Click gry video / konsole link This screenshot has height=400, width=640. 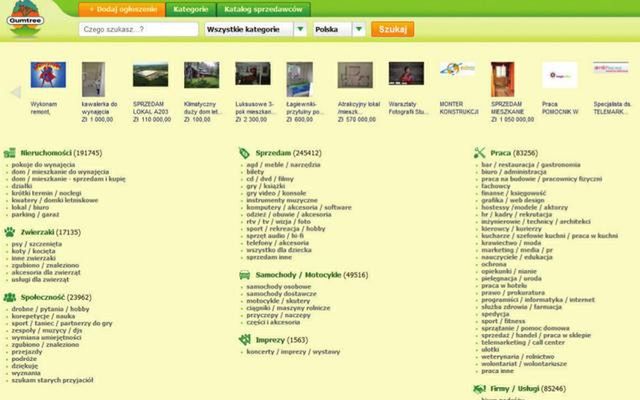tap(276, 193)
